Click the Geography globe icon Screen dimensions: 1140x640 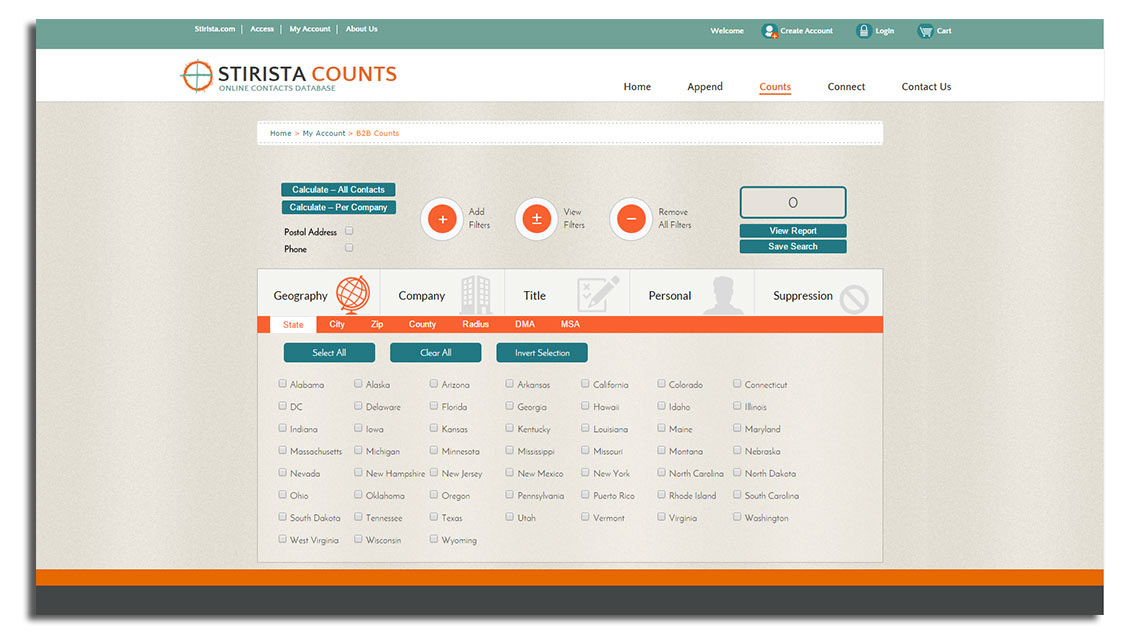point(353,295)
